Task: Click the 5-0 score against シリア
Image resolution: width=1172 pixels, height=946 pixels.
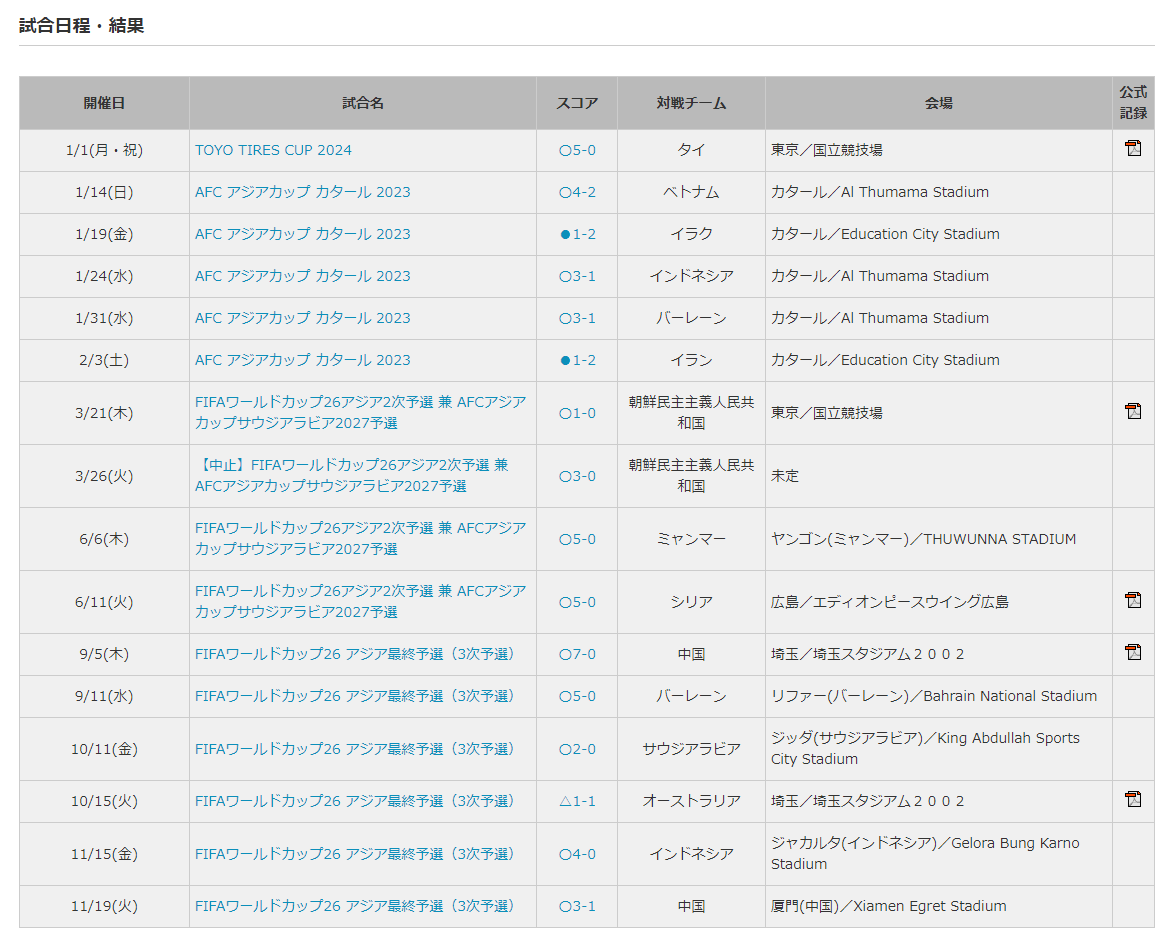Action: [577, 601]
